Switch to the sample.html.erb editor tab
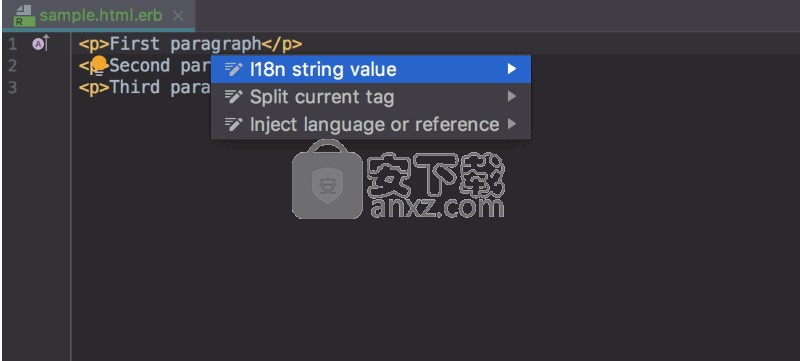This screenshot has width=800, height=361. click(101, 16)
